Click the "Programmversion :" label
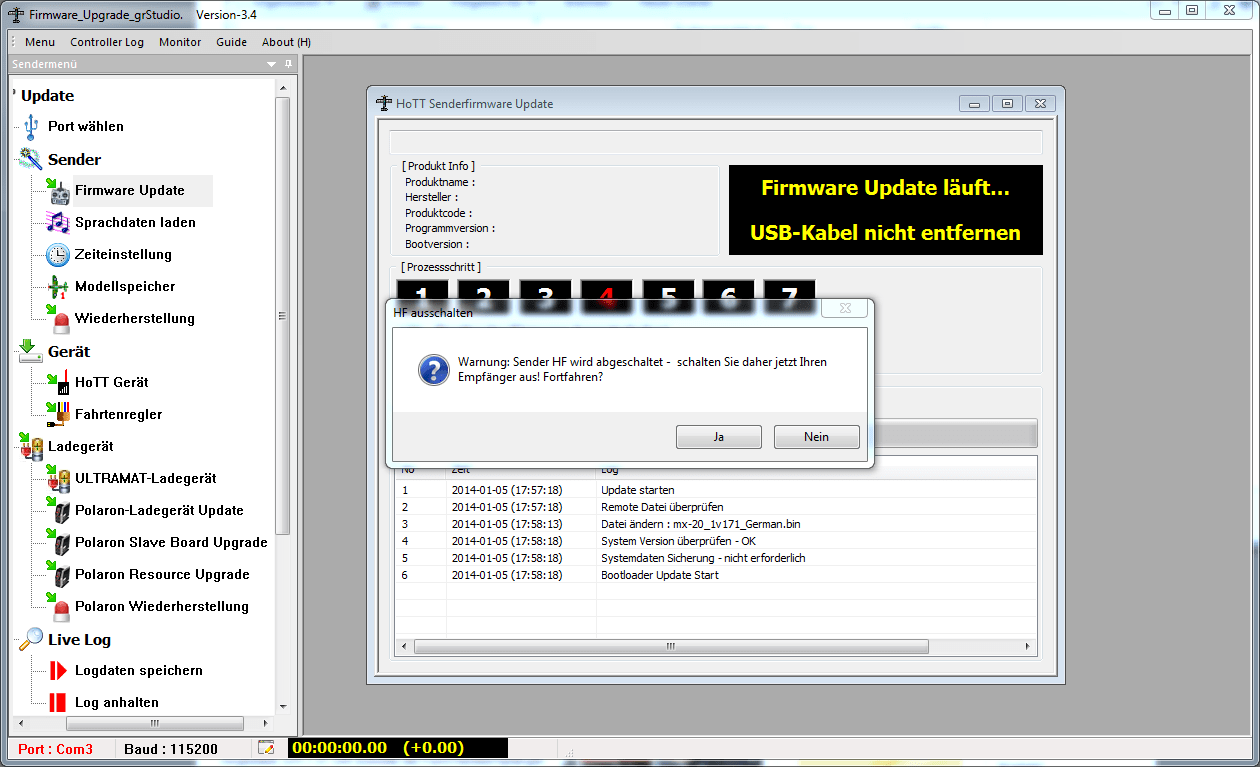Screen dimensions: 1260x767 click(x=450, y=228)
